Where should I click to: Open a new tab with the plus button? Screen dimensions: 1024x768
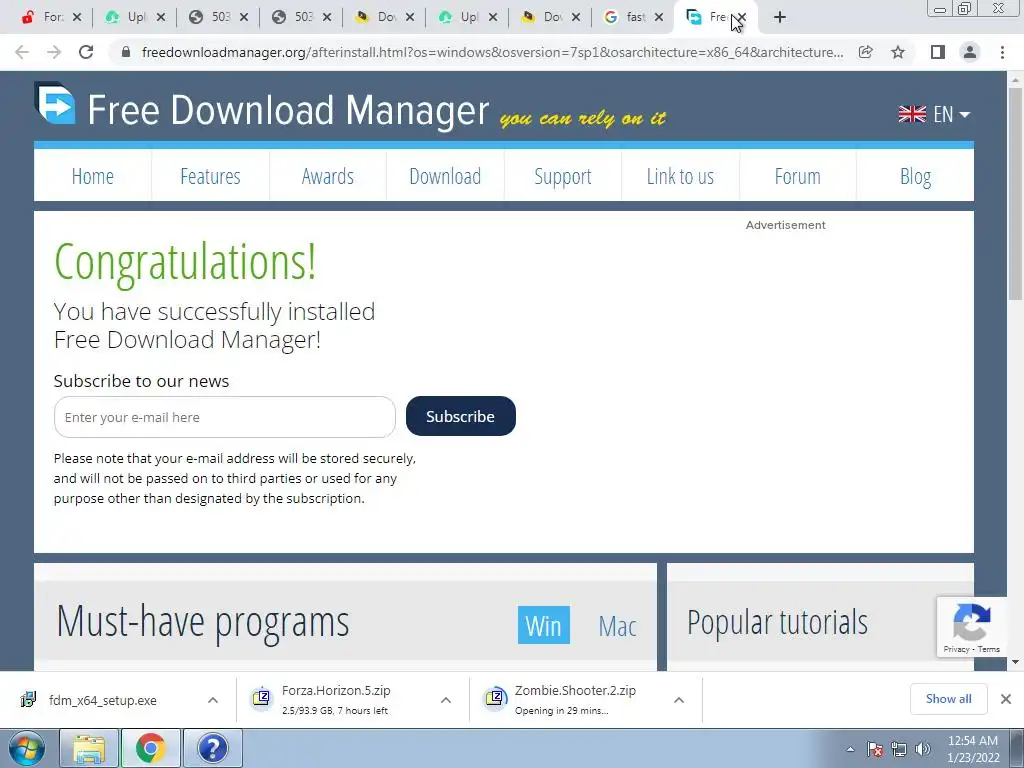click(780, 17)
